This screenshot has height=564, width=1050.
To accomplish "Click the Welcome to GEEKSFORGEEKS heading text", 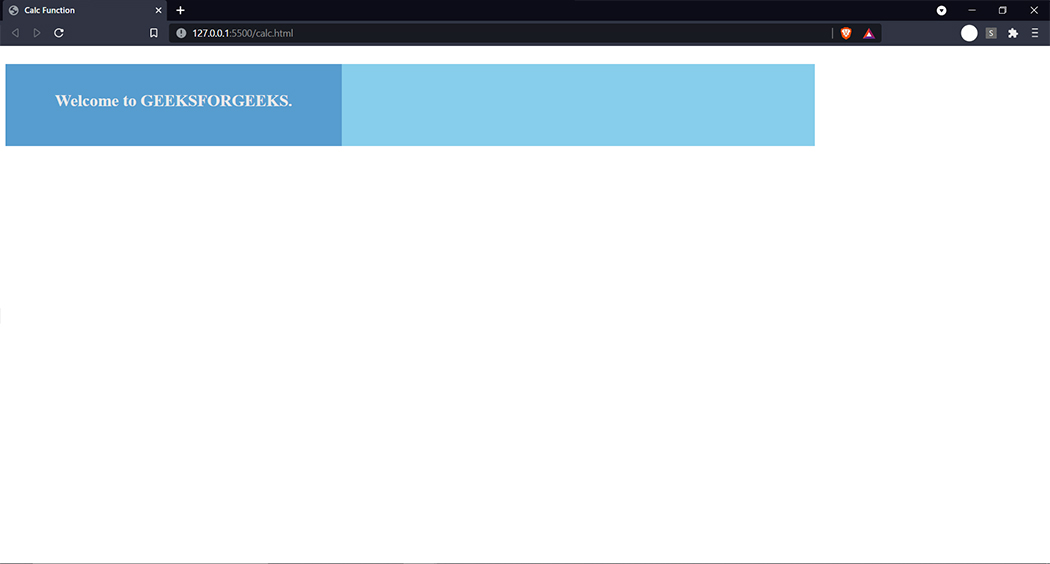I will [x=173, y=101].
